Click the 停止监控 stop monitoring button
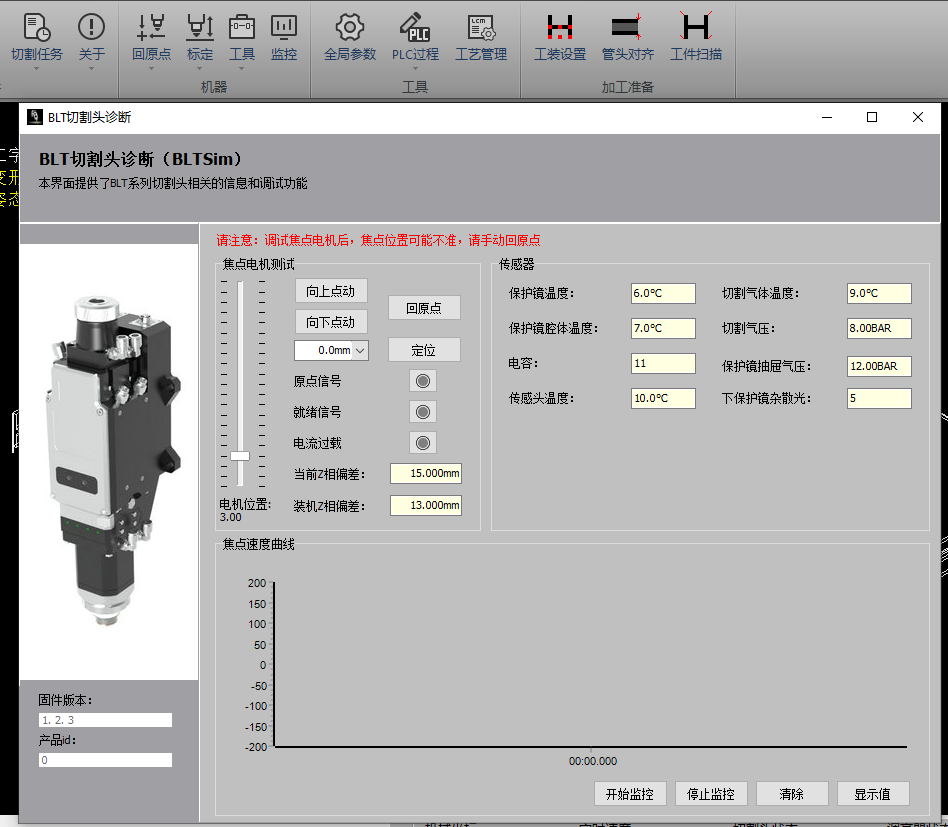 coord(711,794)
